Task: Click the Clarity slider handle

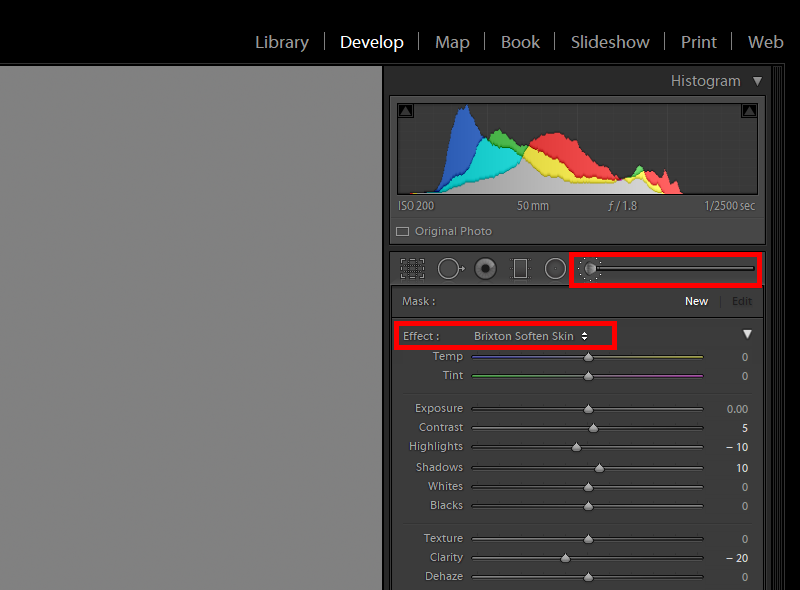Action: point(565,559)
